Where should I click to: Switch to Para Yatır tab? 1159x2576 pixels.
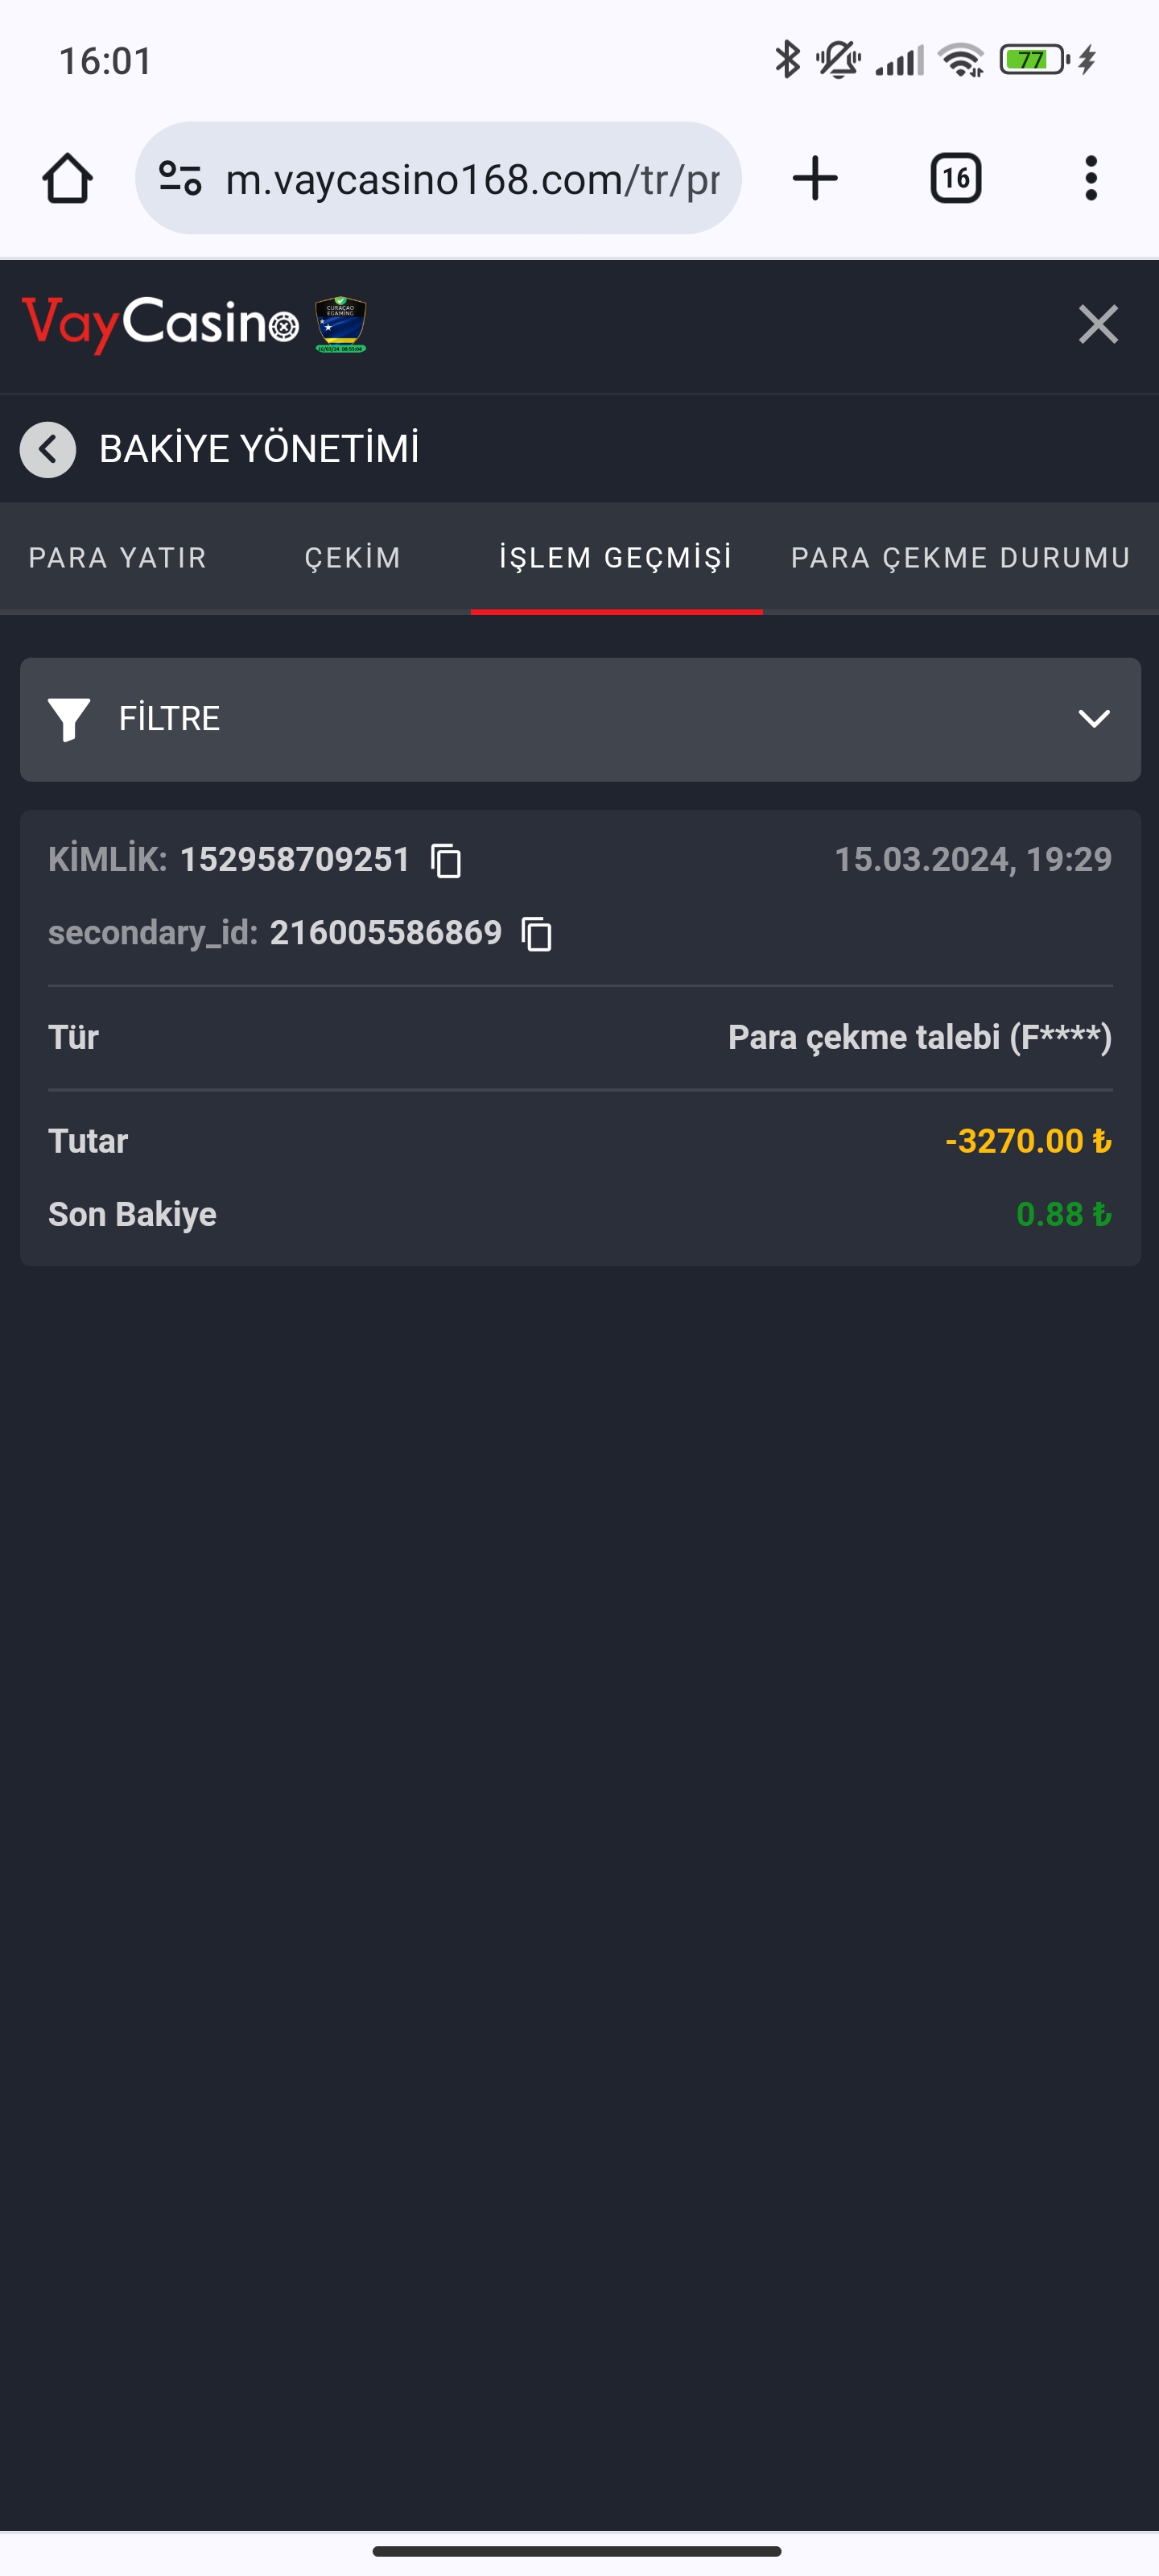(117, 558)
